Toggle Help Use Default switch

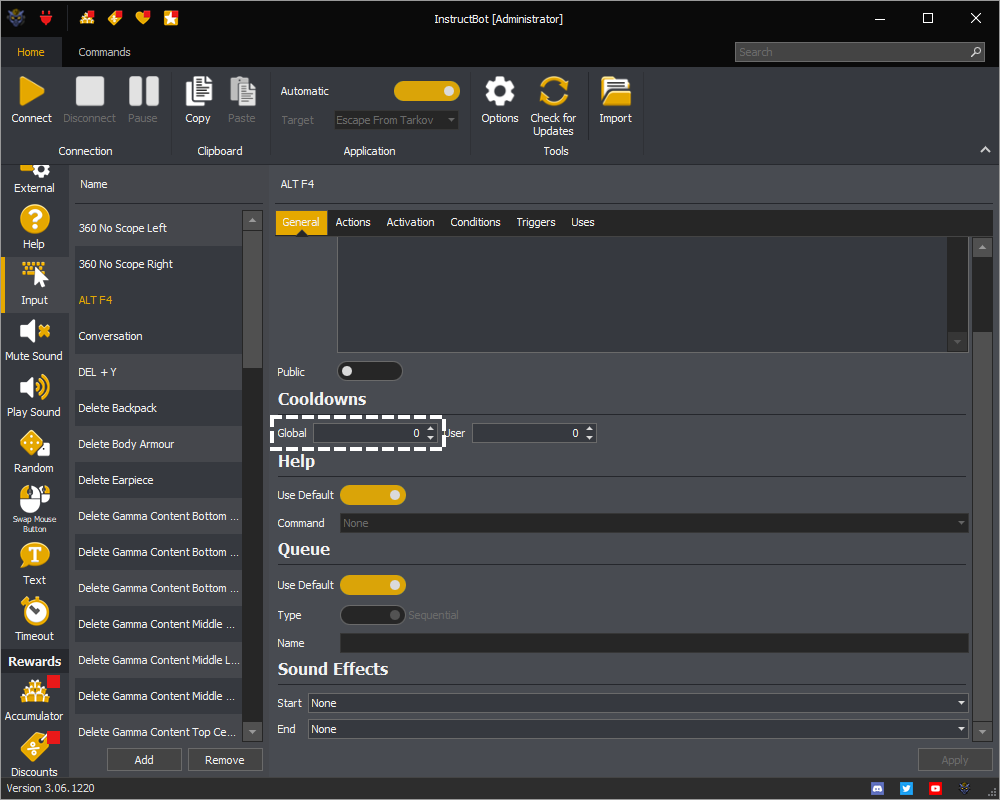coord(373,495)
